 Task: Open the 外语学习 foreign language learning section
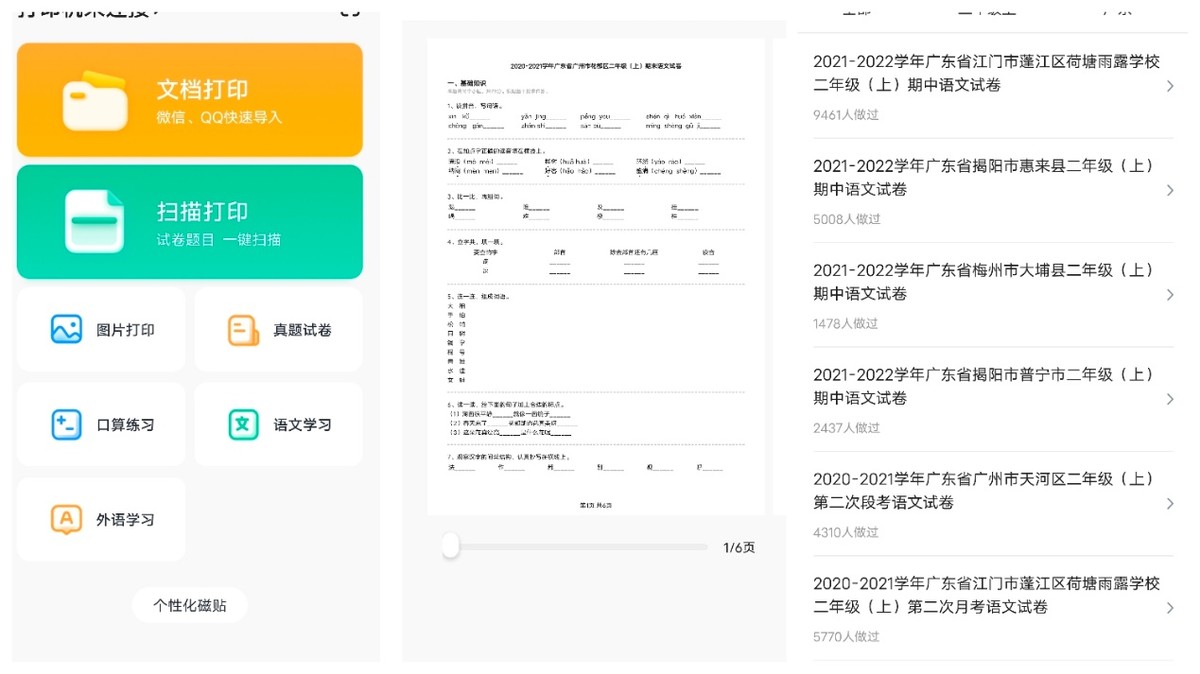point(100,519)
